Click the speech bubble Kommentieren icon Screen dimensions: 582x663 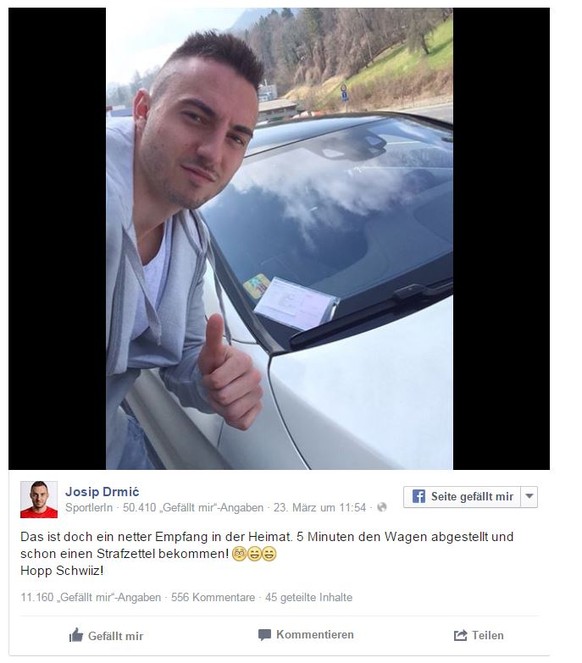point(265,635)
